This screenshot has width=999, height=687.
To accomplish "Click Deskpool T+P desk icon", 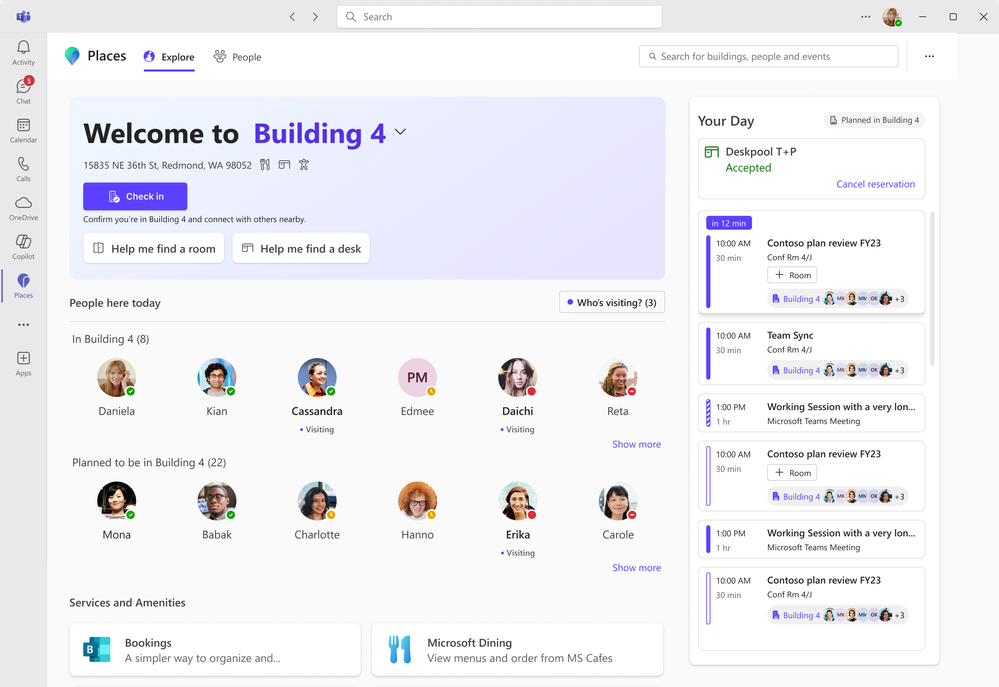I will click(712, 152).
